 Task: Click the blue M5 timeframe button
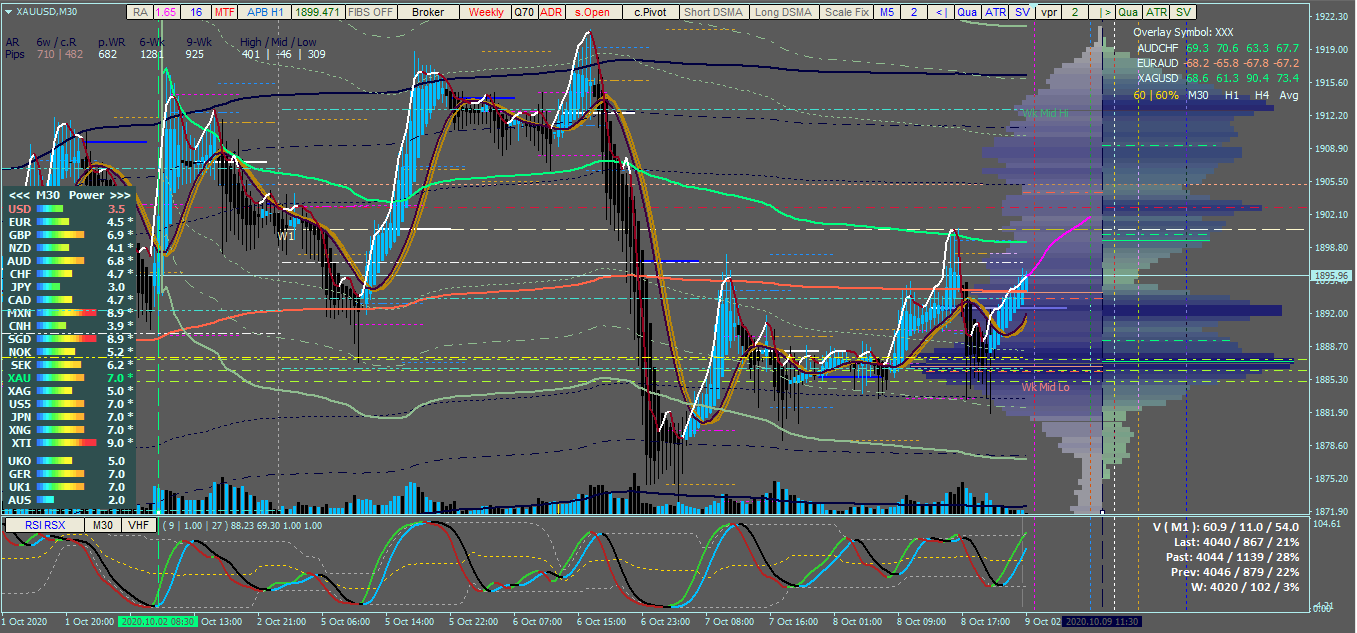point(886,12)
